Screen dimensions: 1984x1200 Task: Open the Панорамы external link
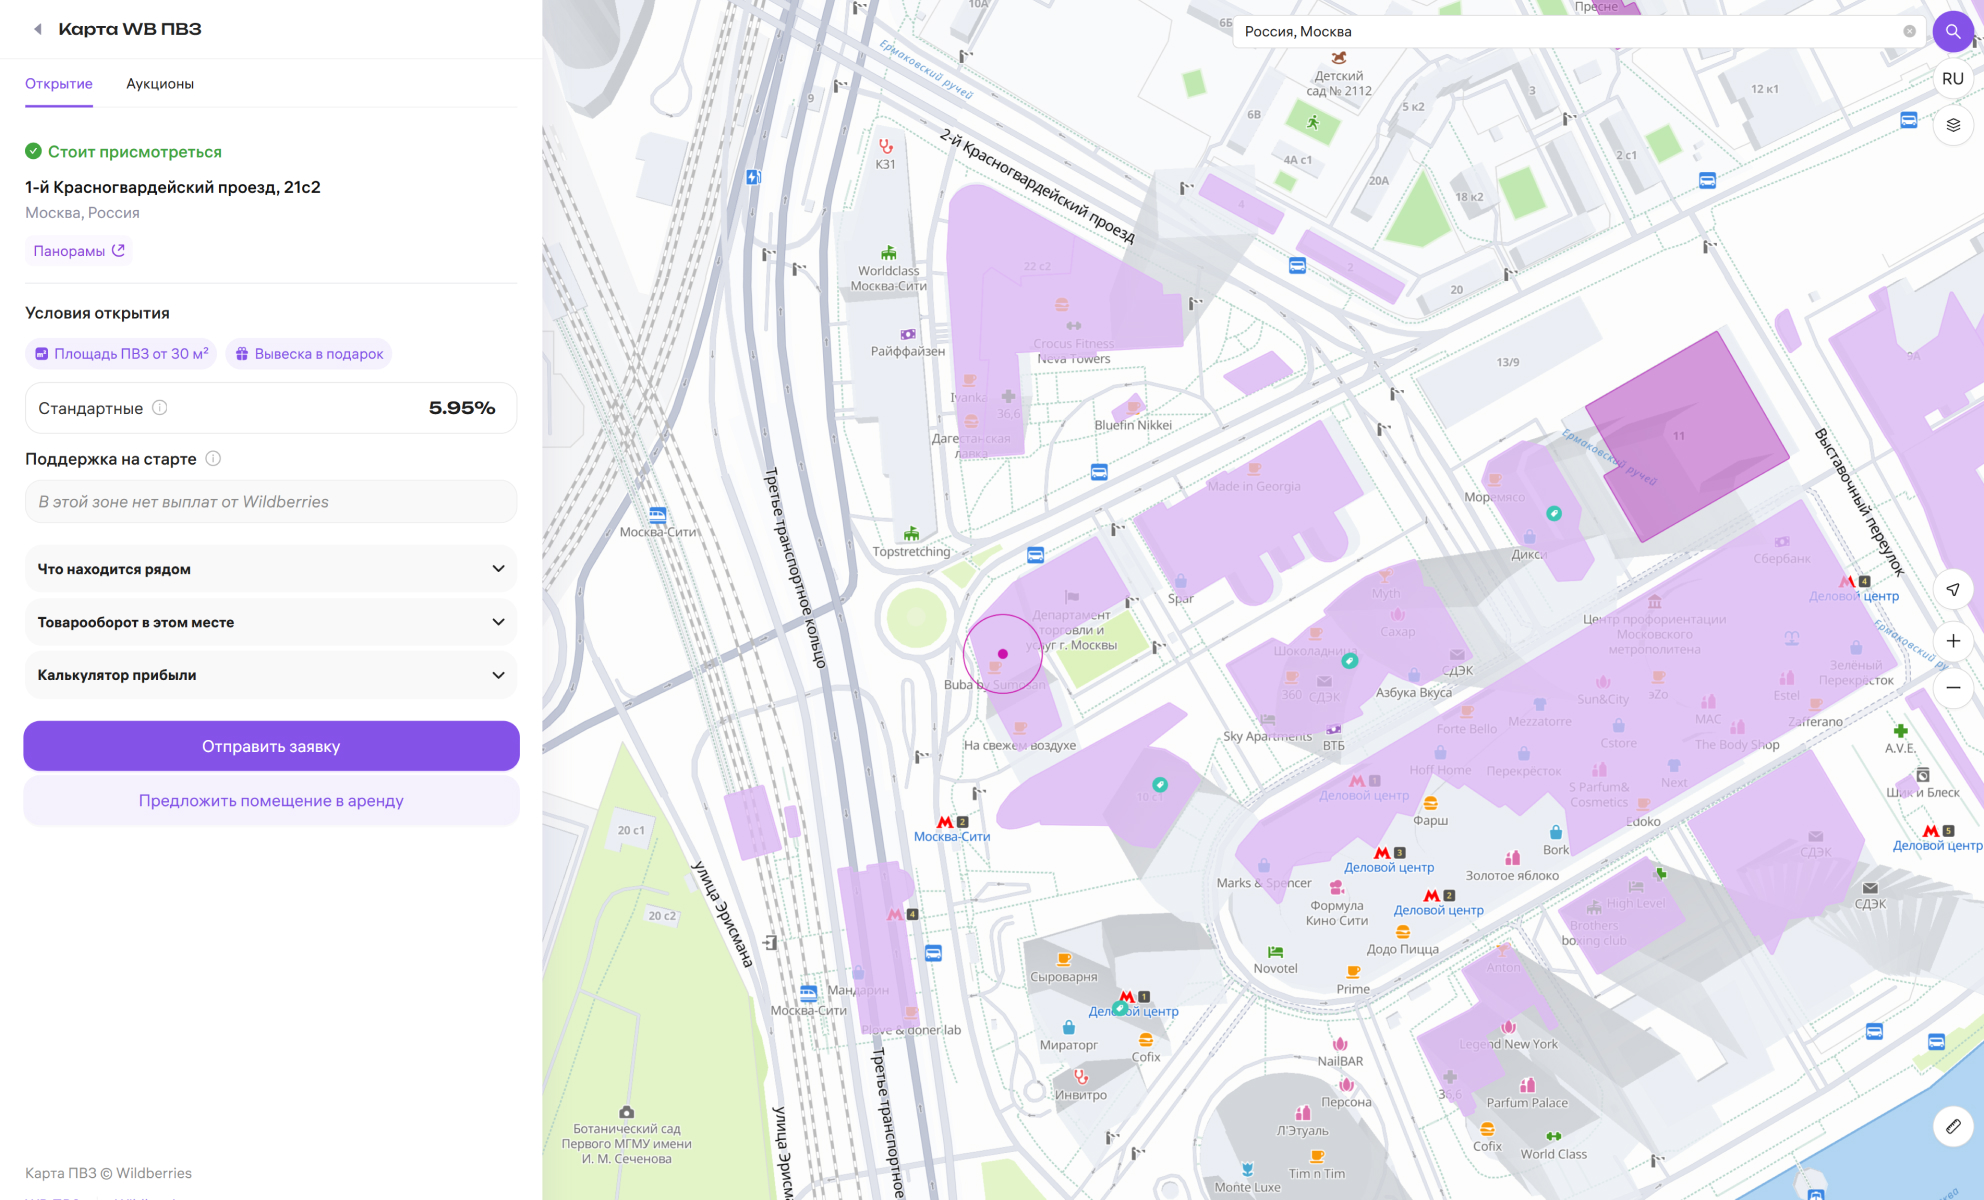[x=79, y=251]
